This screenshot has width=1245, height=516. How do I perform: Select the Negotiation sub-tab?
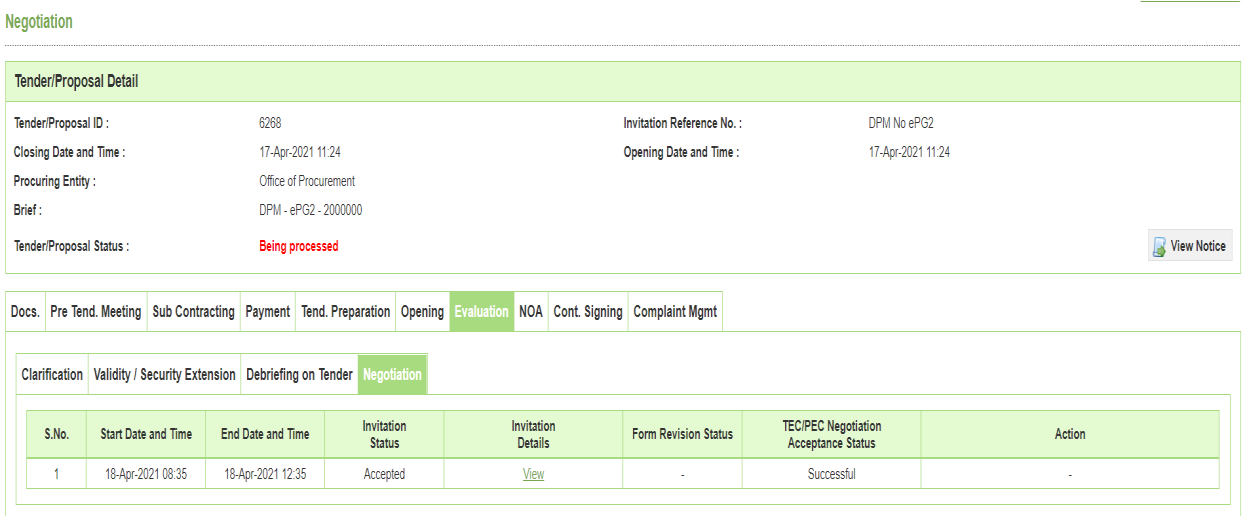tap(393, 375)
